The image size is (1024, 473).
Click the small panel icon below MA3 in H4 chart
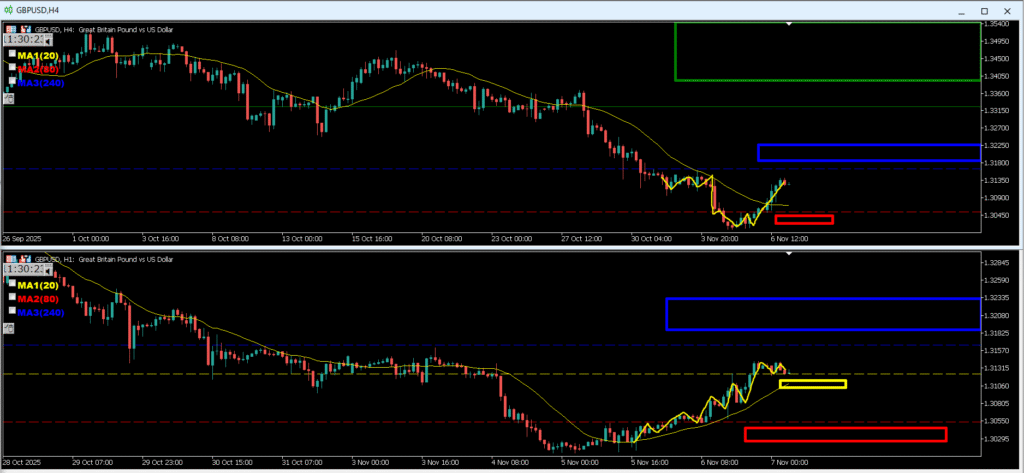pyautogui.click(x=9, y=97)
